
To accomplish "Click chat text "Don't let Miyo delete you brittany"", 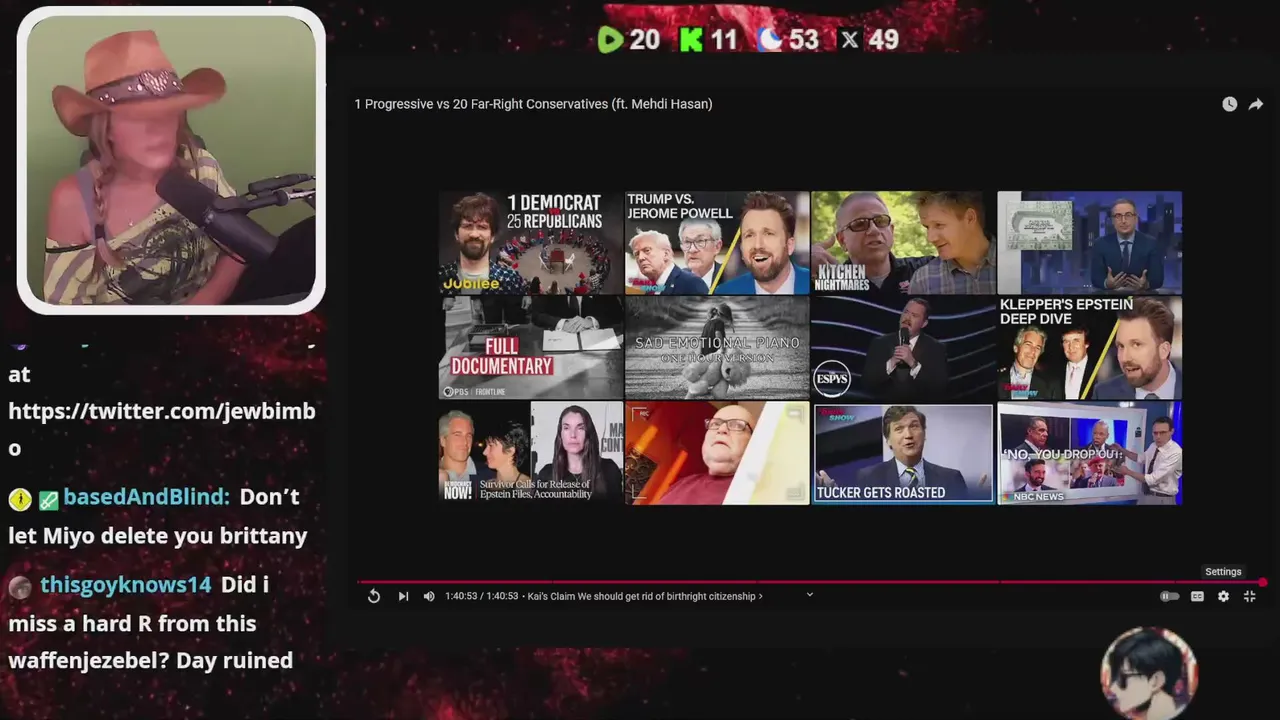I will 158,516.
